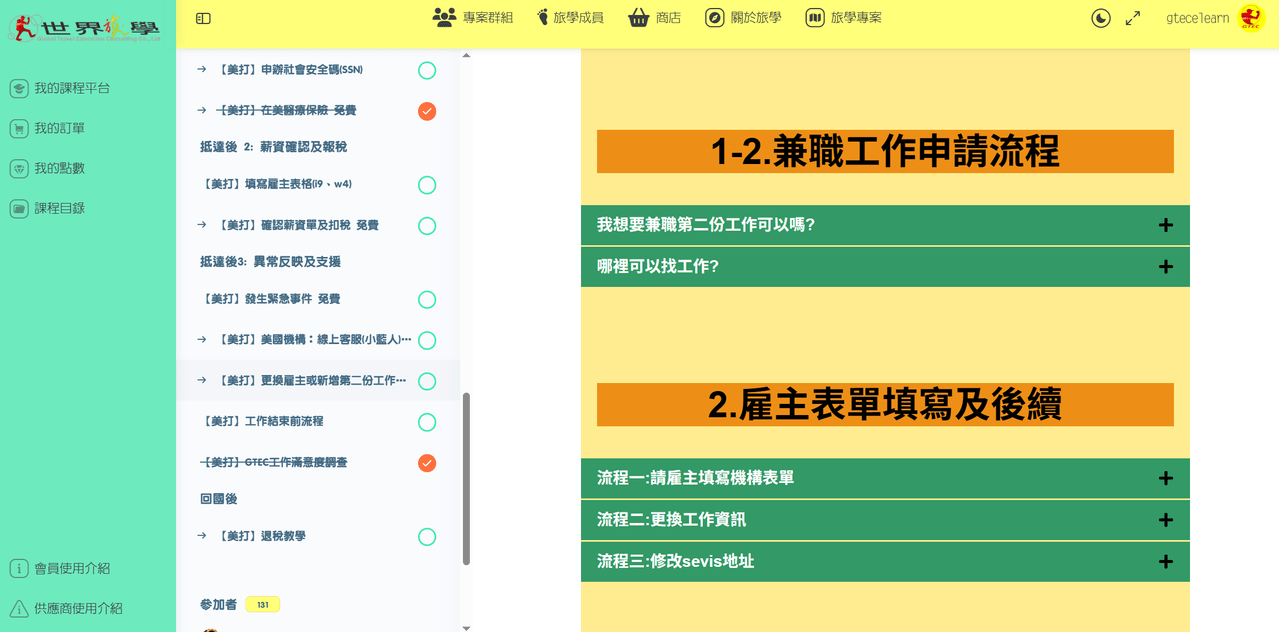Open the 商店 basket icon

pos(639,17)
